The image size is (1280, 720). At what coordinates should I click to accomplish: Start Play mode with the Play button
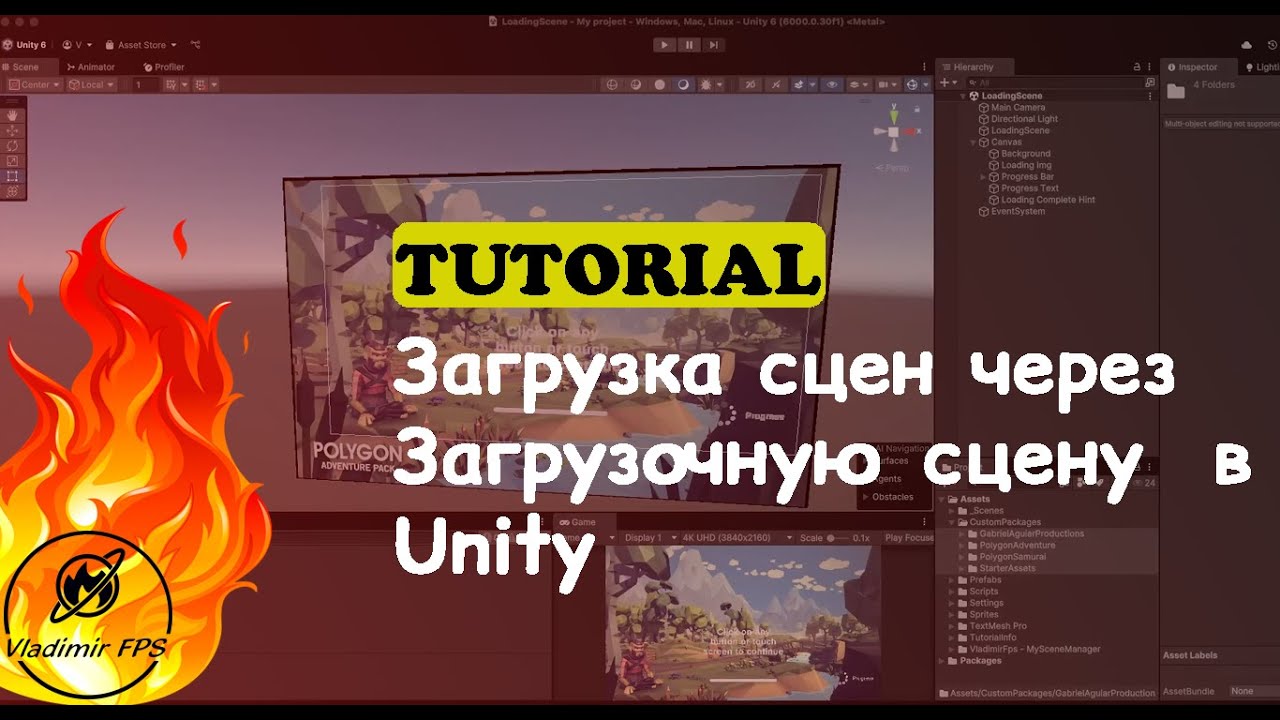[664, 45]
